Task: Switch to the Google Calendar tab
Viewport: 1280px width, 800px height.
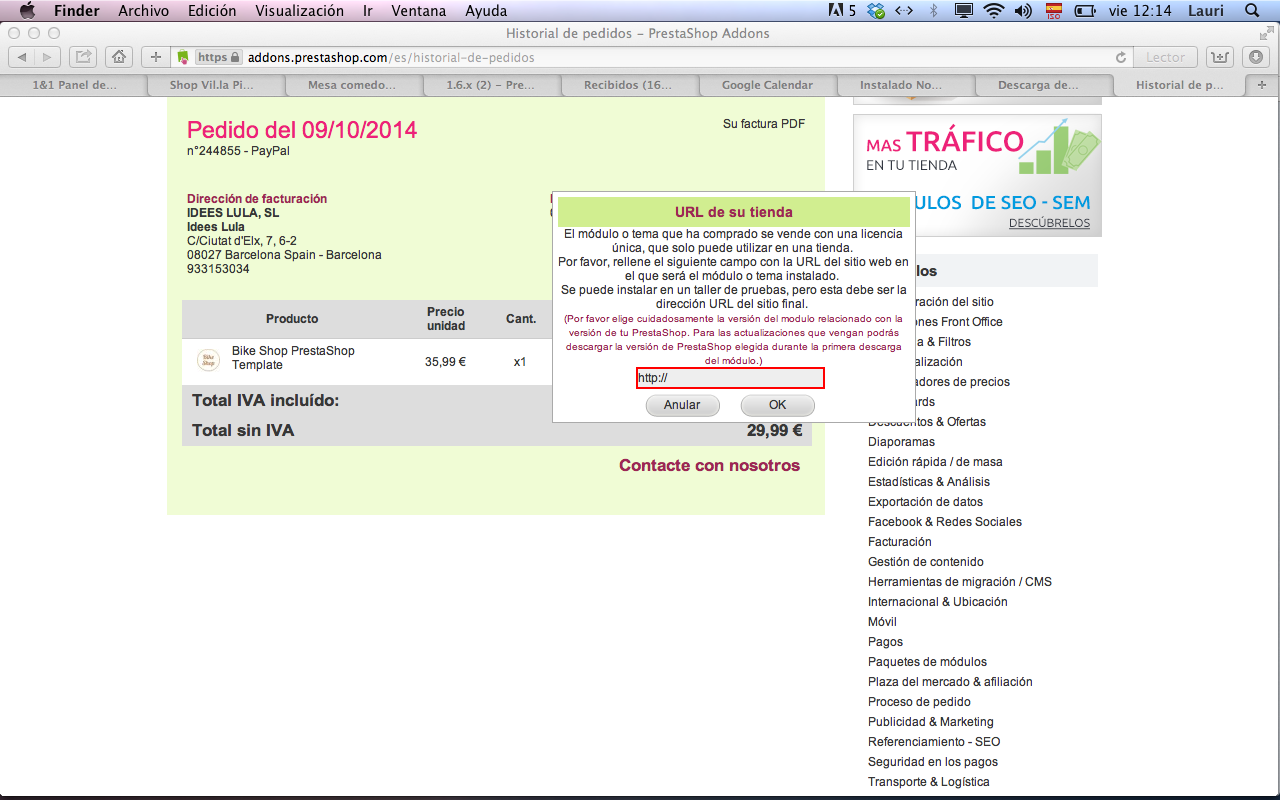Action: [x=767, y=85]
